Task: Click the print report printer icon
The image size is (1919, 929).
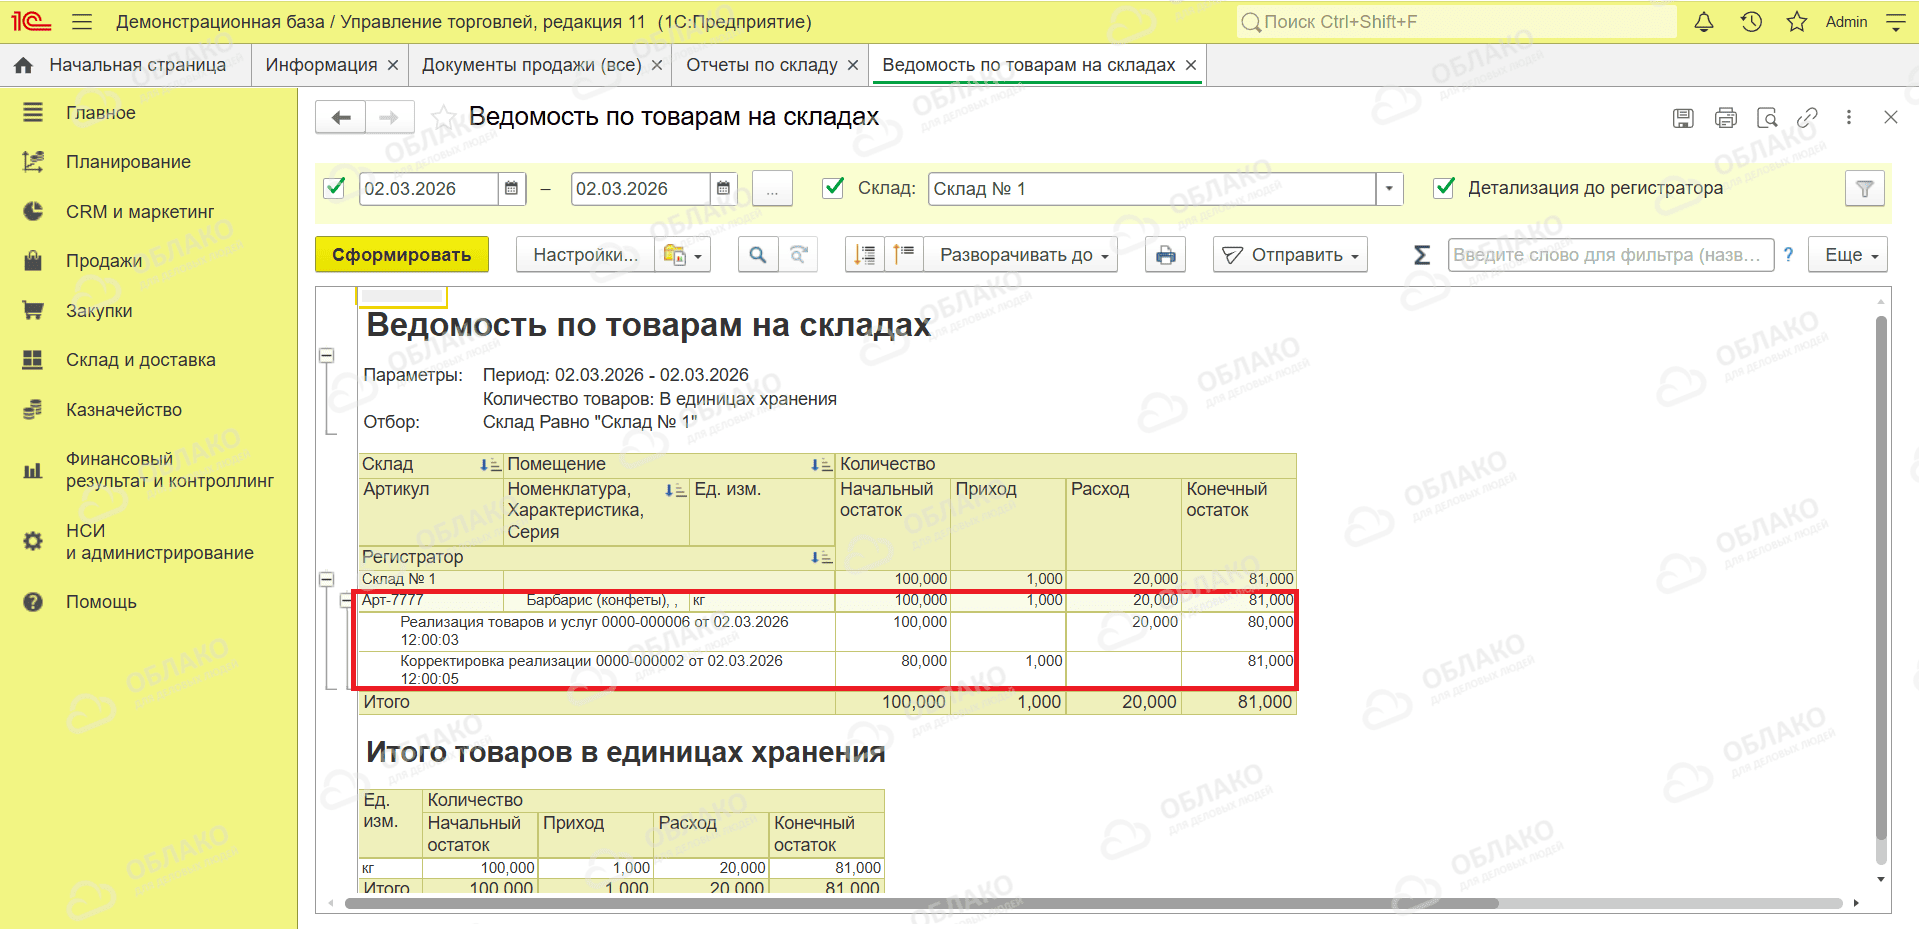Action: (x=1165, y=255)
